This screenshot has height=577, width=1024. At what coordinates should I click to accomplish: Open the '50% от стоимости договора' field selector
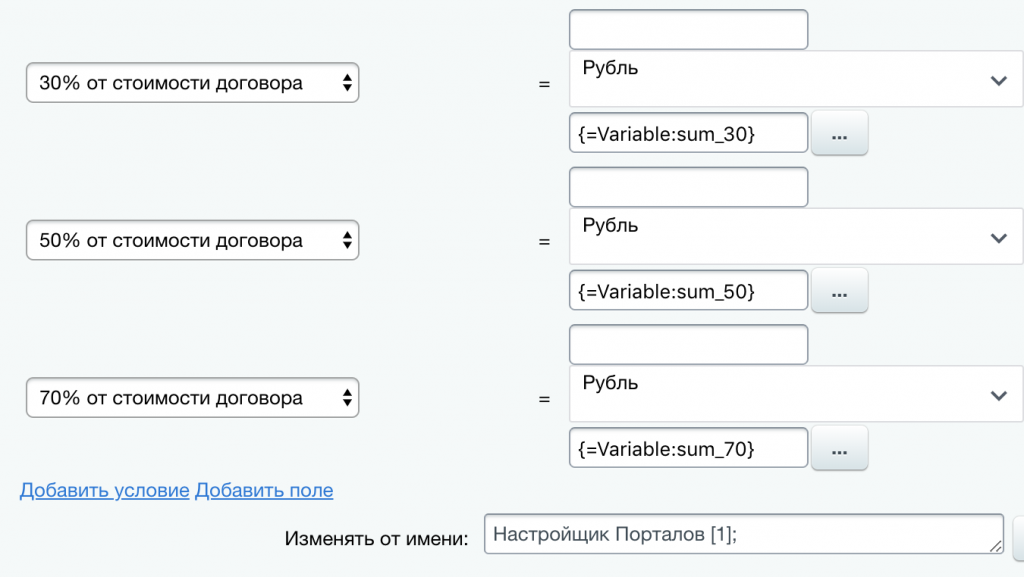pos(192,241)
